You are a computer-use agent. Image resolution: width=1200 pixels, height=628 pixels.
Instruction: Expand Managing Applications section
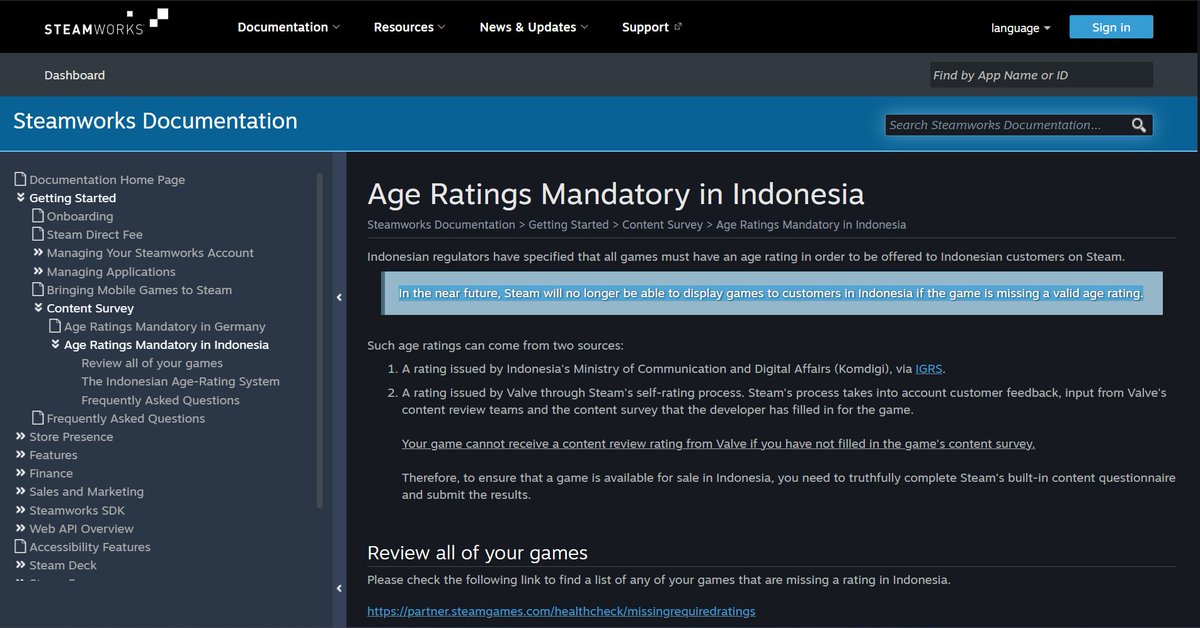coord(38,271)
